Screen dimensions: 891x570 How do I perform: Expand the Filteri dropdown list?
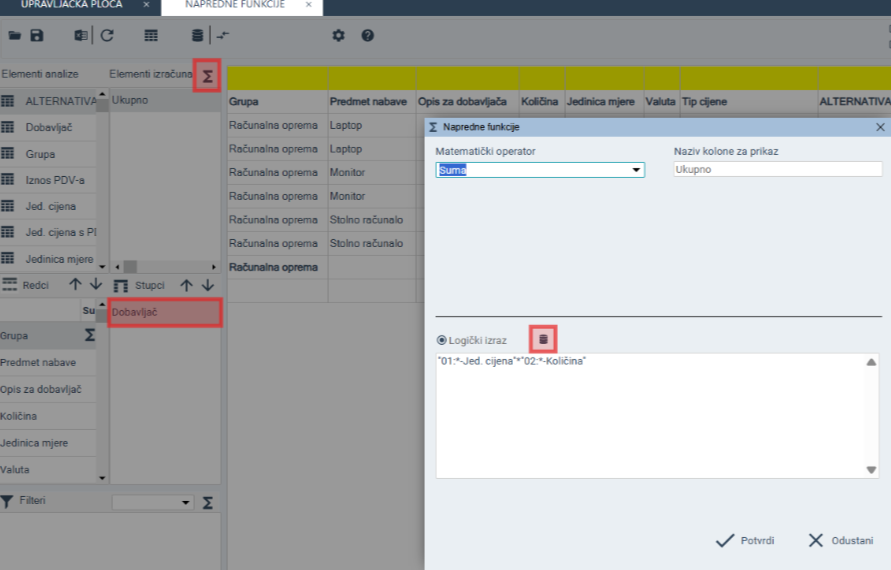(x=186, y=502)
